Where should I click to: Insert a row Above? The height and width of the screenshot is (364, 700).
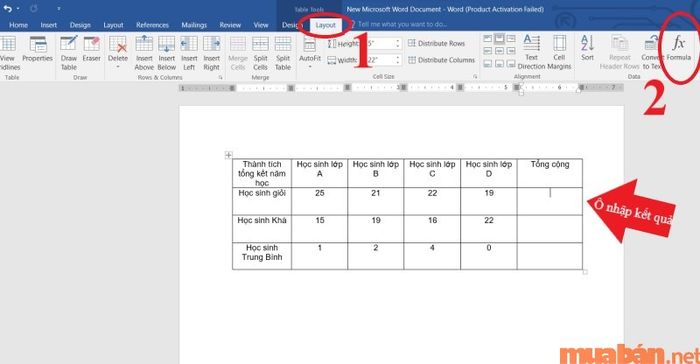[x=144, y=53]
